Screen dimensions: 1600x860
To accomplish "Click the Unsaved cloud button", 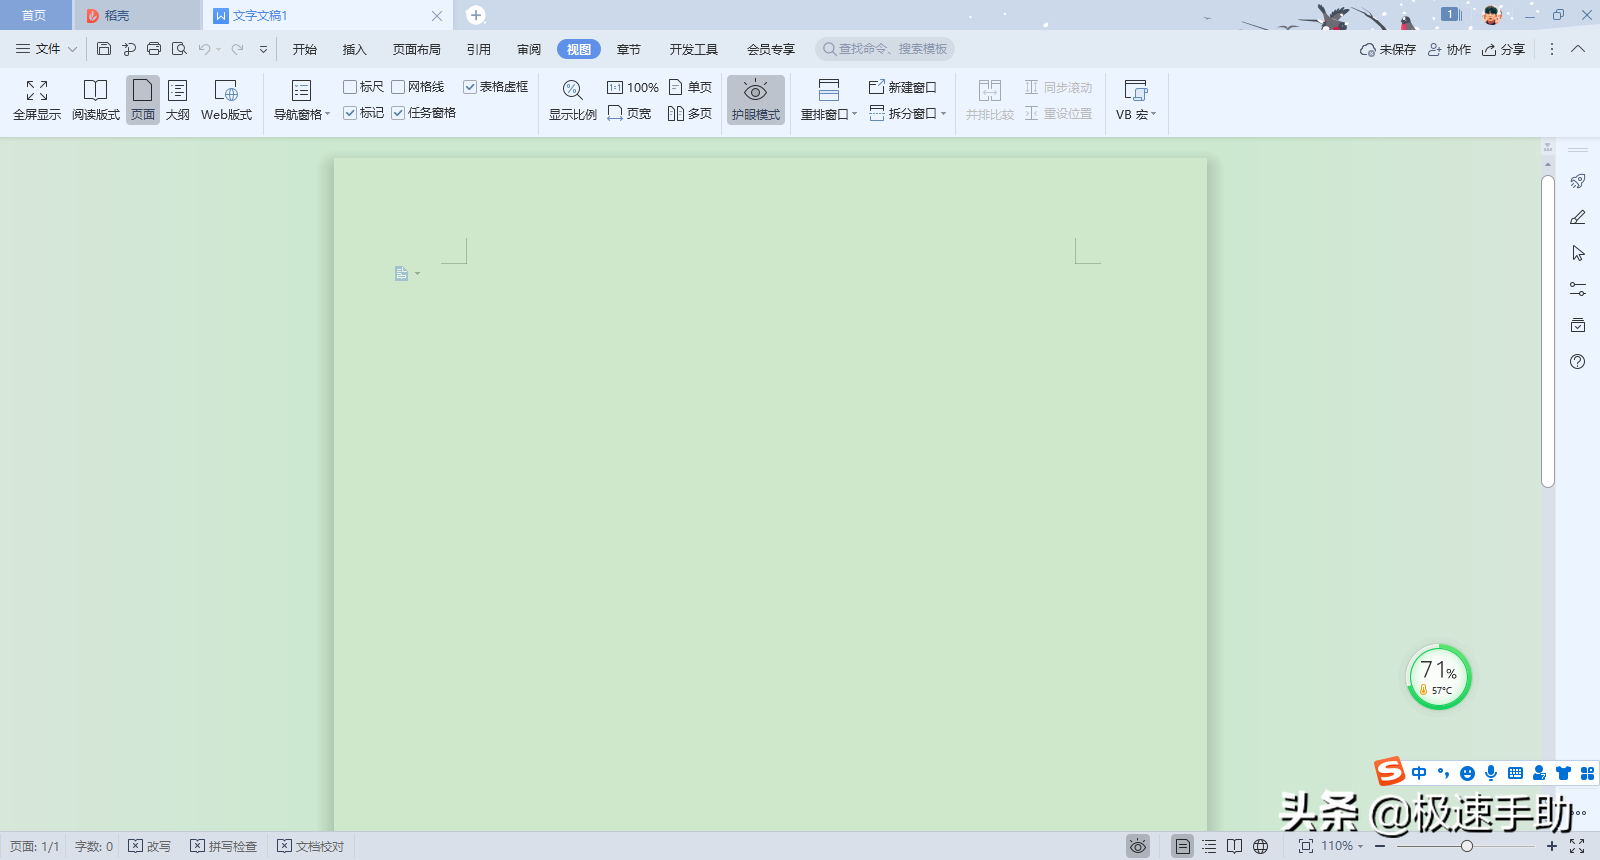I will 1388,49.
